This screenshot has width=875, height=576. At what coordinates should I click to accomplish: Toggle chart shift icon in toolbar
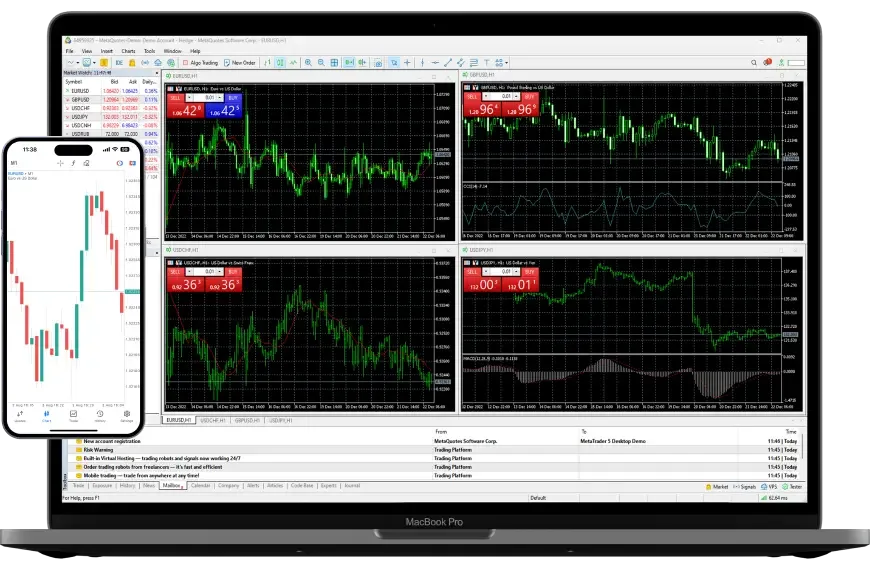pyautogui.click(x=362, y=63)
